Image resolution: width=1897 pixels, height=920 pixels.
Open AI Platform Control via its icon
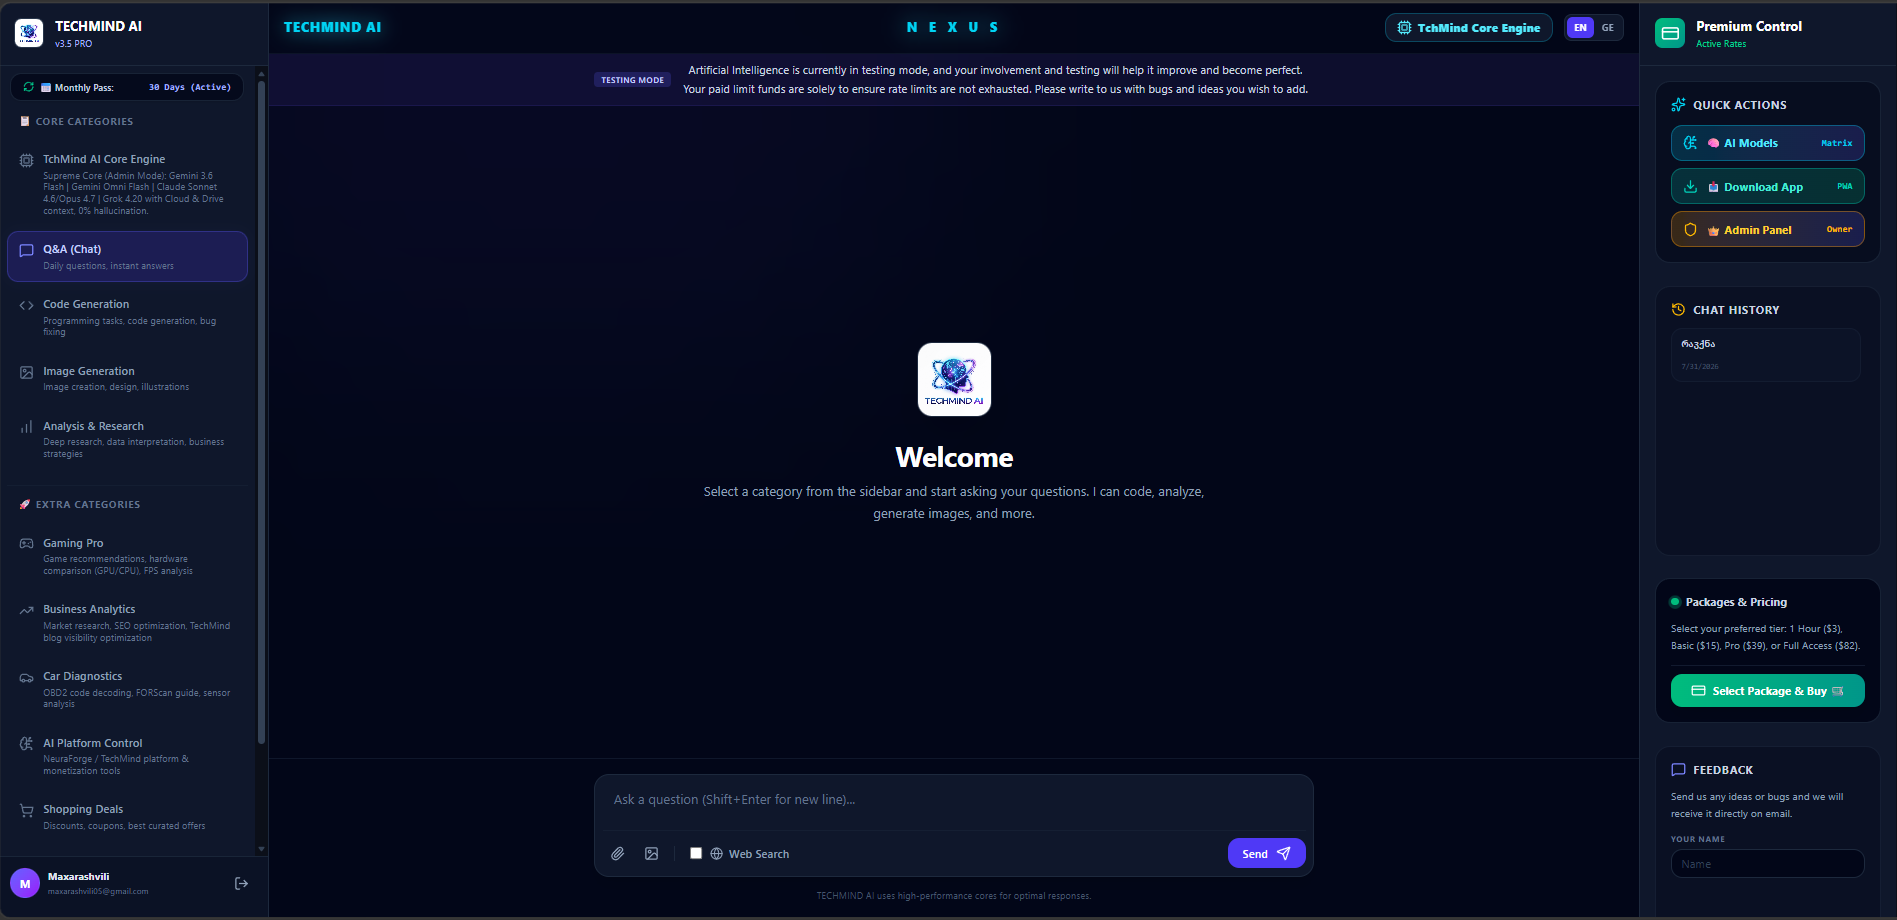click(27, 744)
